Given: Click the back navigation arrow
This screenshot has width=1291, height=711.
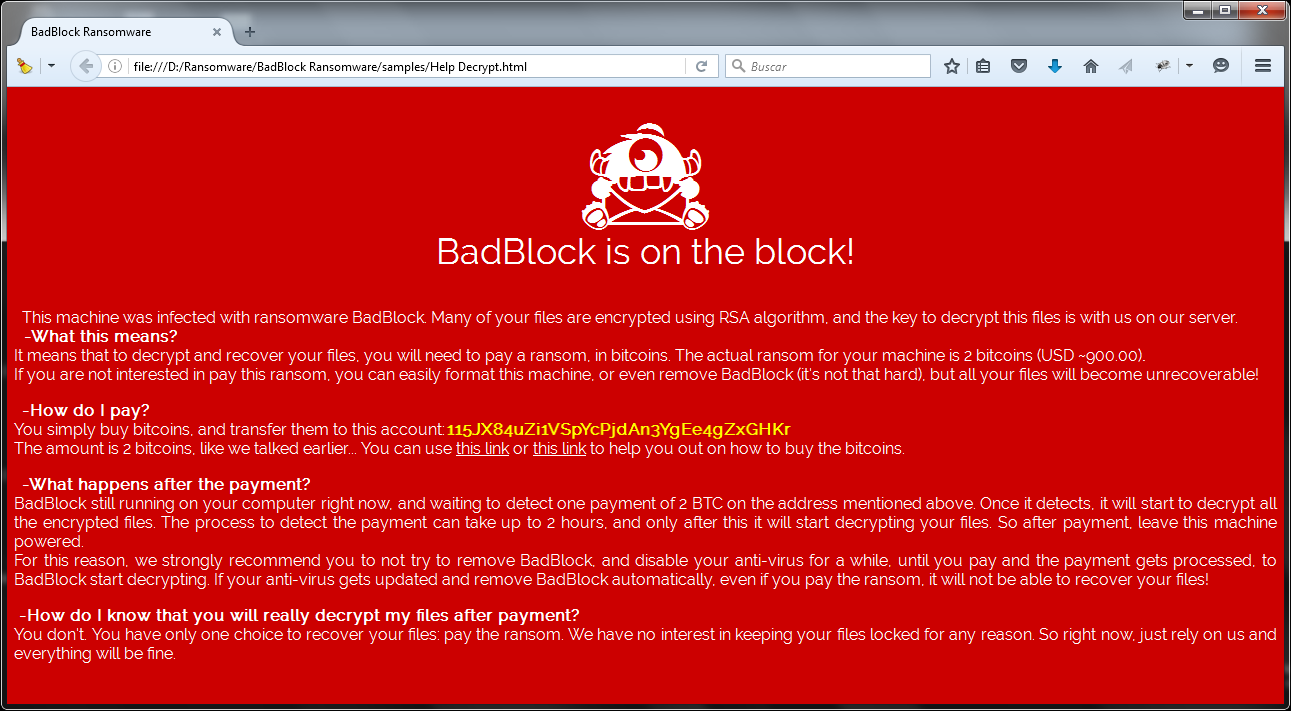Looking at the screenshot, I should coord(86,66).
